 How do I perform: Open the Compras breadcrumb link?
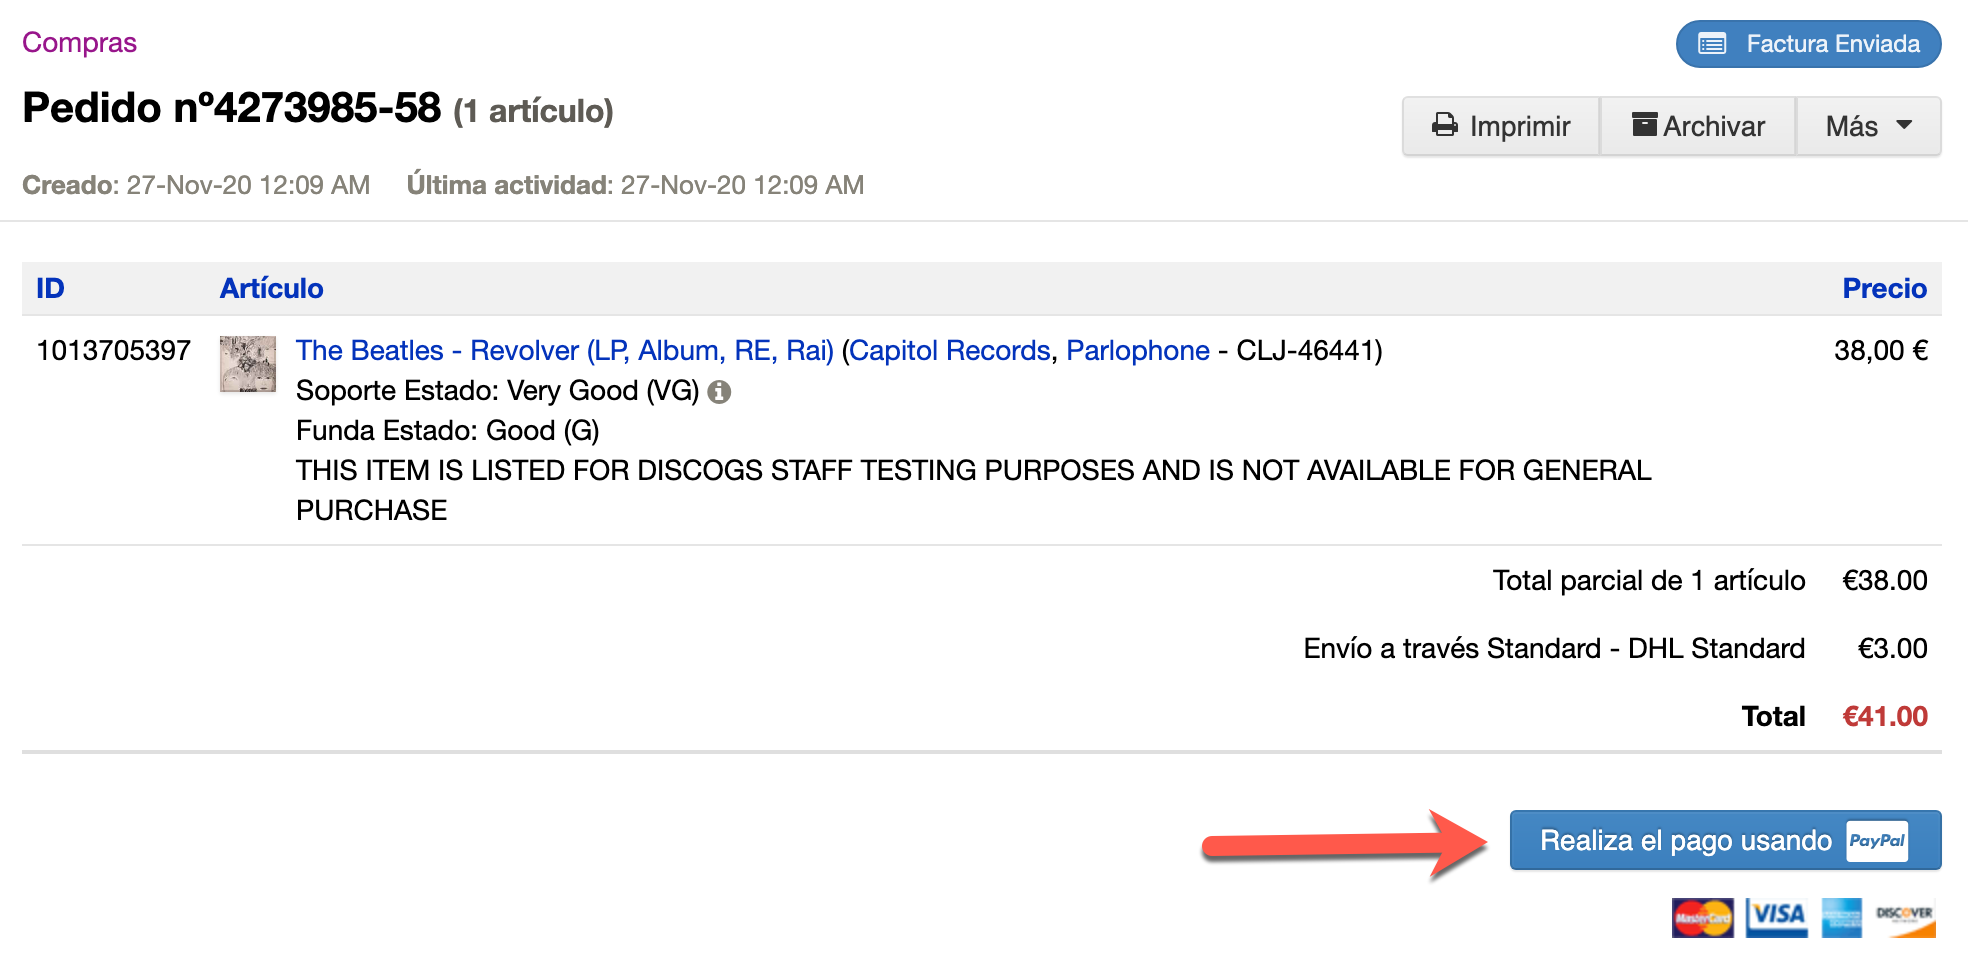click(79, 42)
